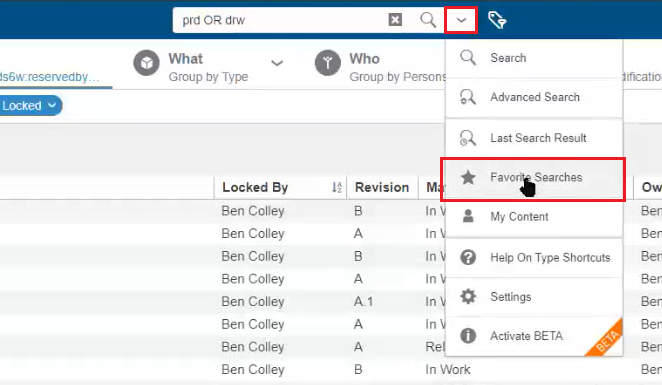Image resolution: width=662 pixels, height=385 pixels.
Task: Click the 'In Work' cell in last row
Action: 448,370
